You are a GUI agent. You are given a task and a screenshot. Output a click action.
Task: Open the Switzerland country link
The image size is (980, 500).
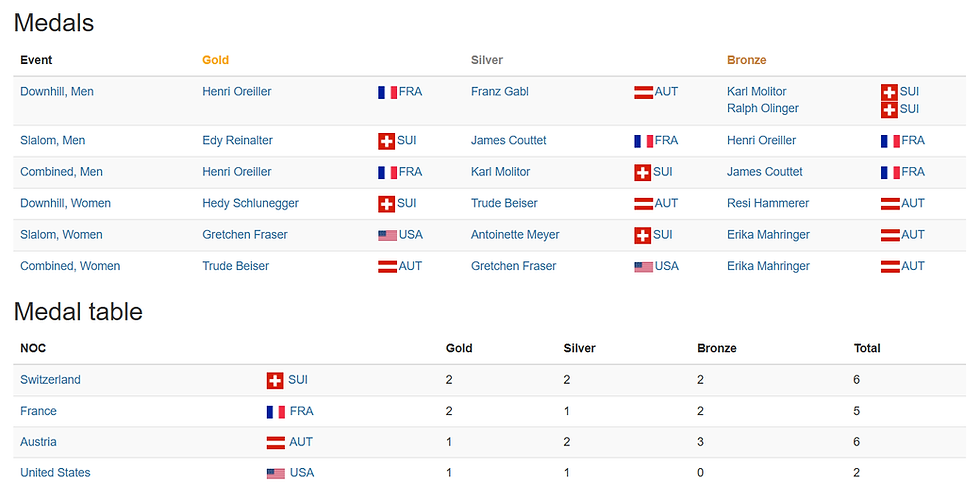50,380
